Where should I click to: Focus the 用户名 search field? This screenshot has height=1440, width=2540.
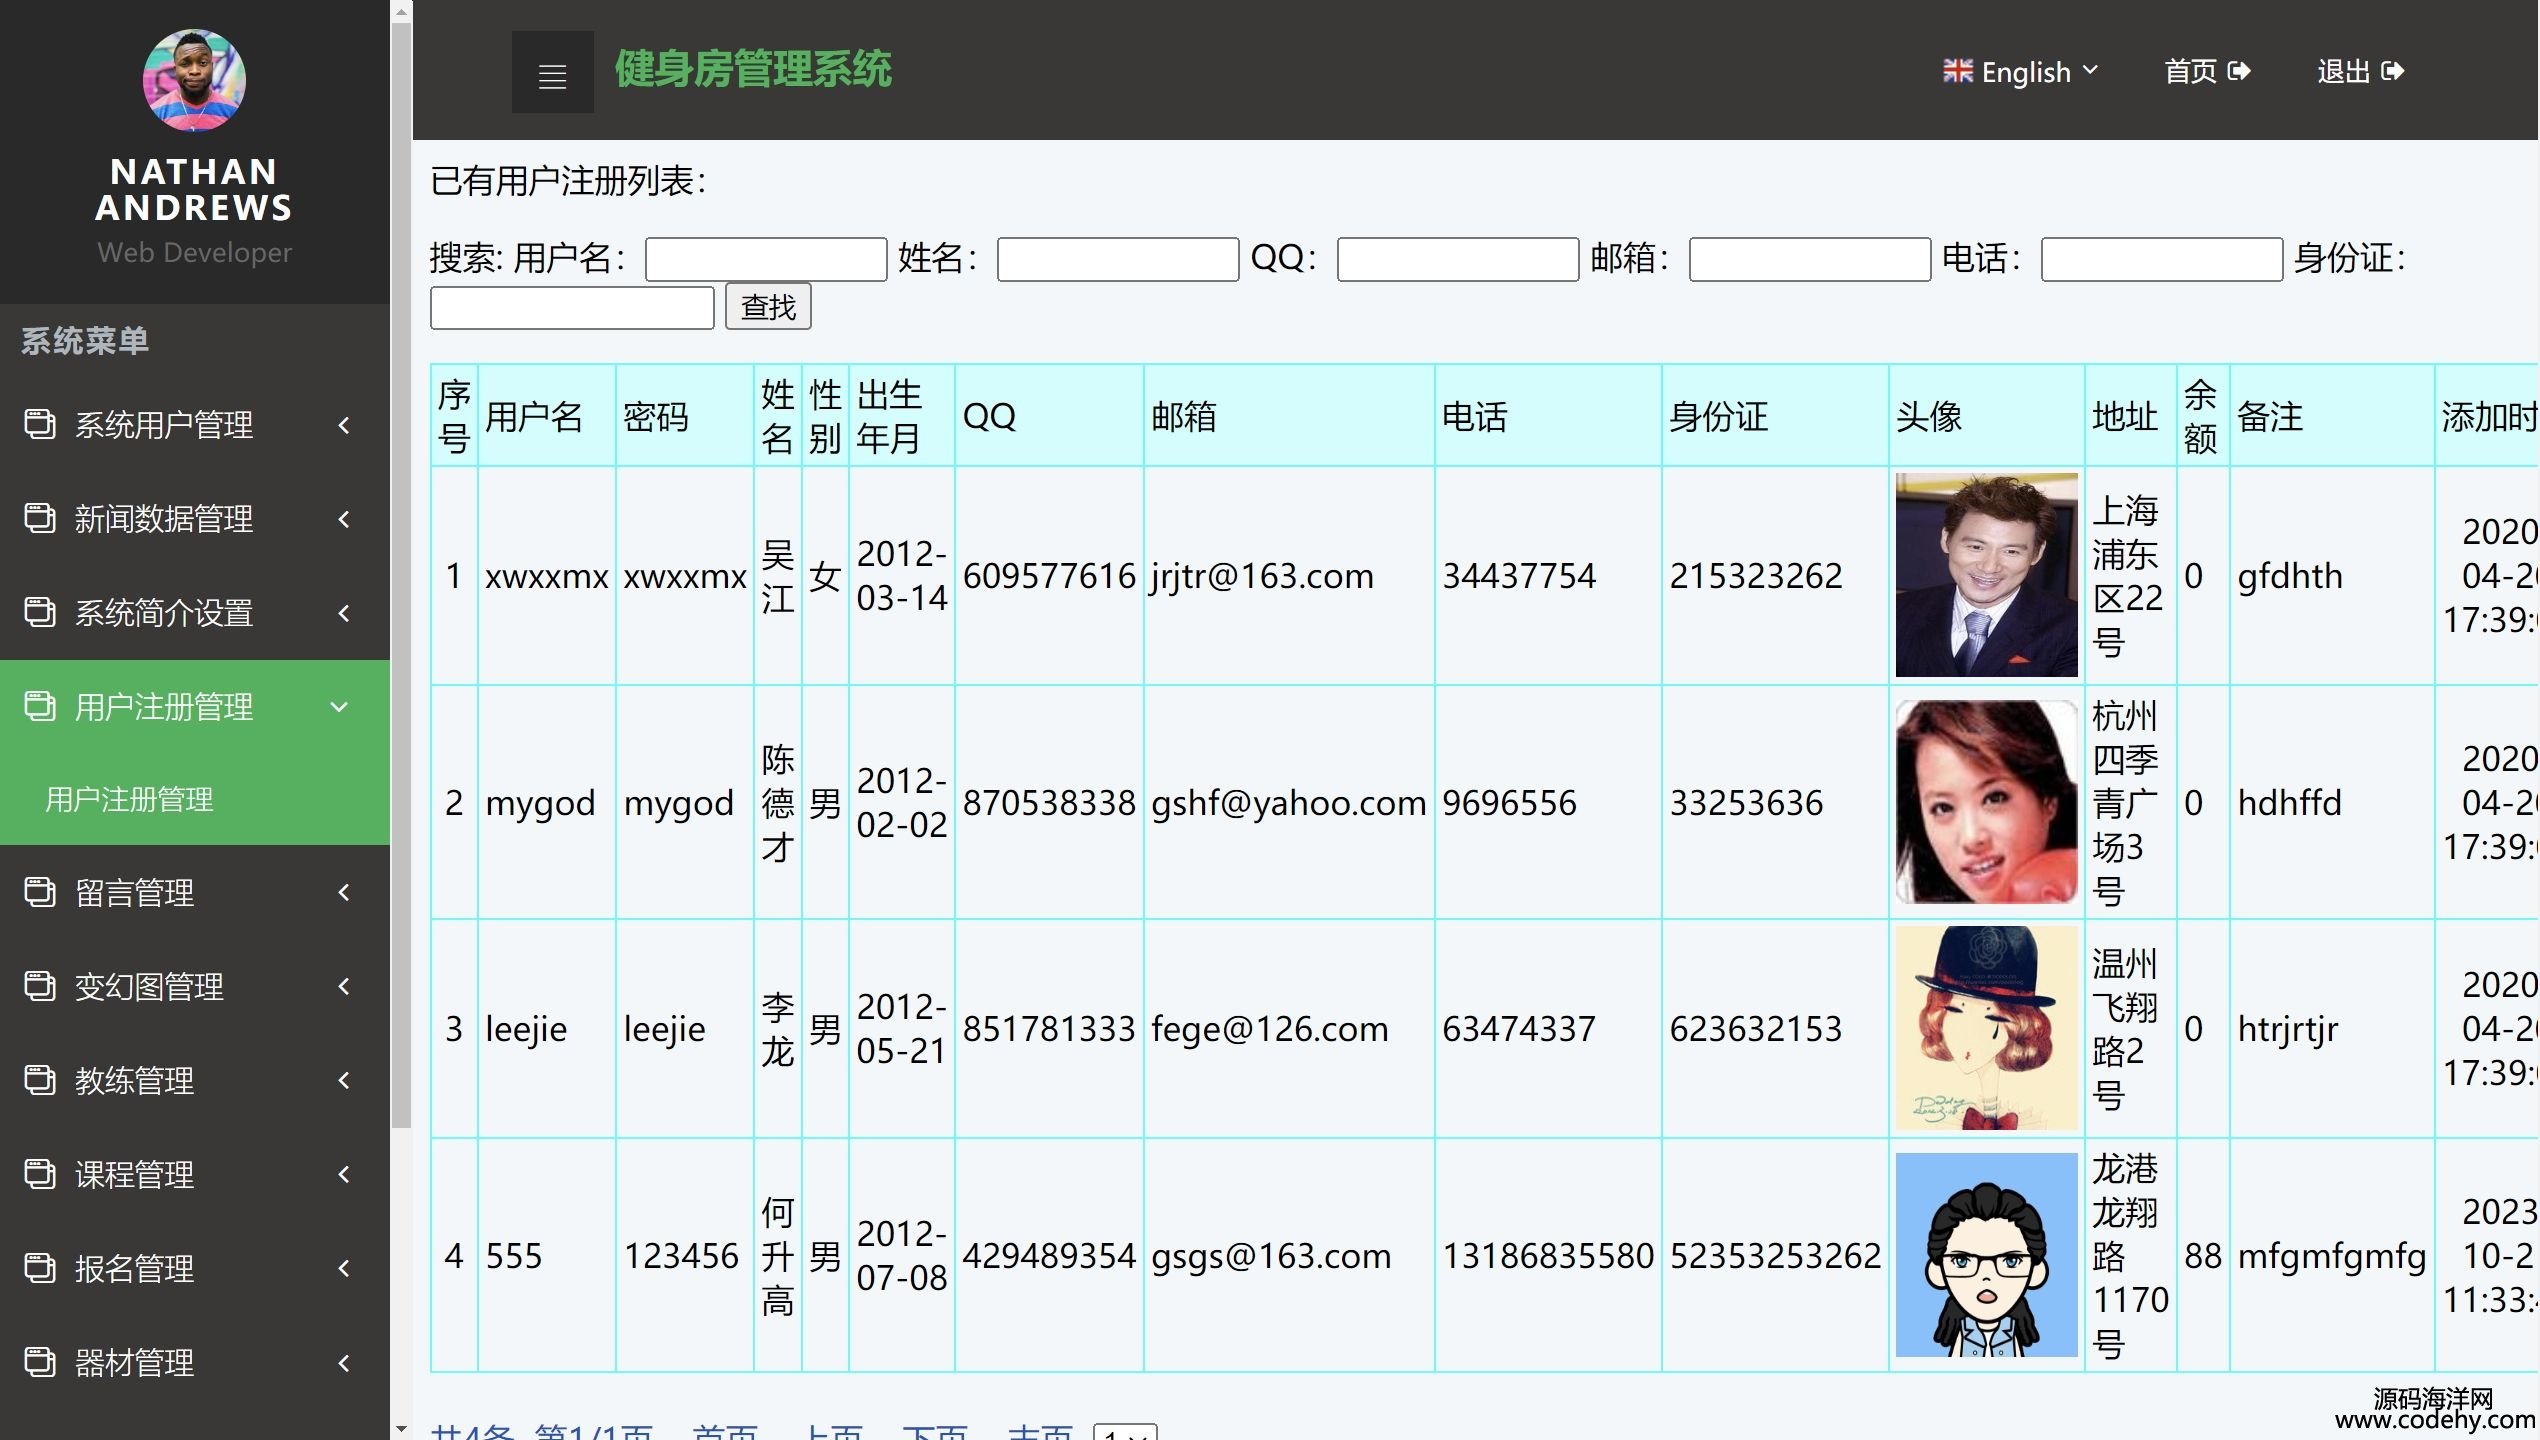[766, 259]
